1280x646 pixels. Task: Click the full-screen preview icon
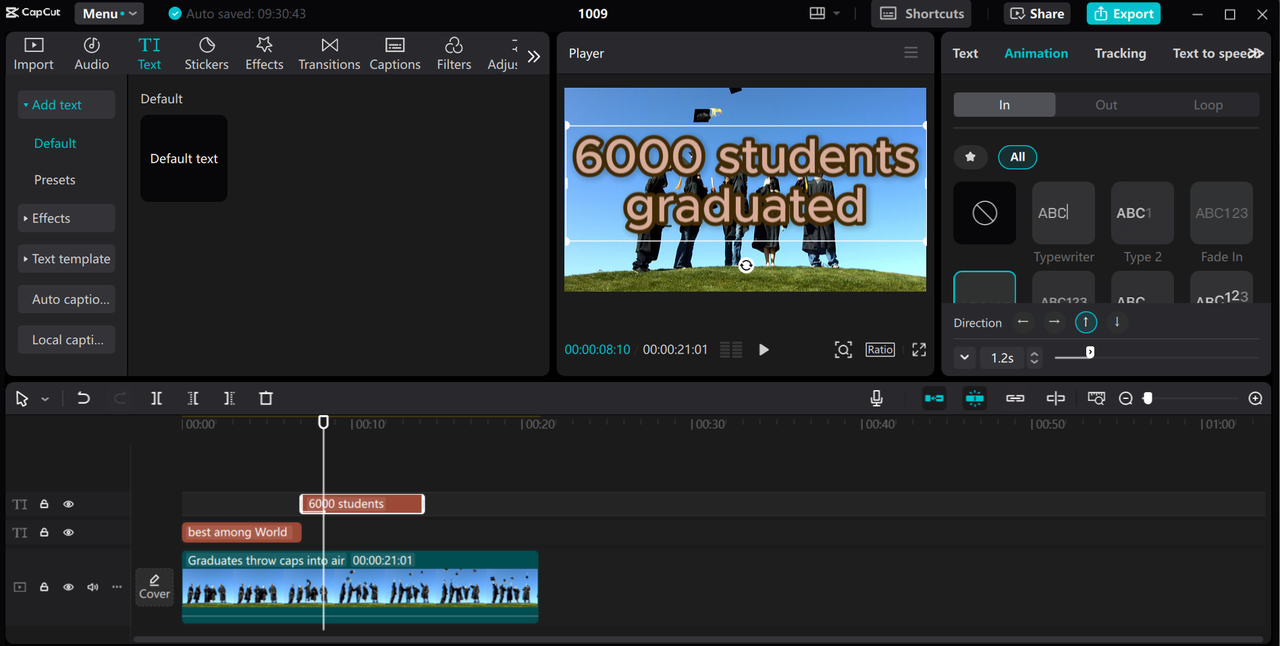[919, 349]
